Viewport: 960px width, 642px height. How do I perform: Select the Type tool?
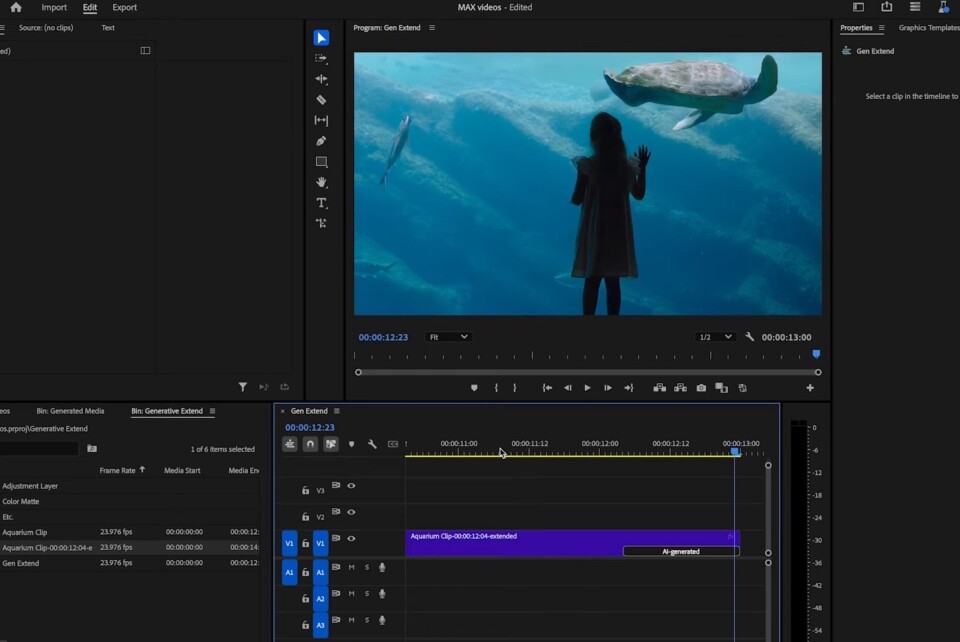321,203
